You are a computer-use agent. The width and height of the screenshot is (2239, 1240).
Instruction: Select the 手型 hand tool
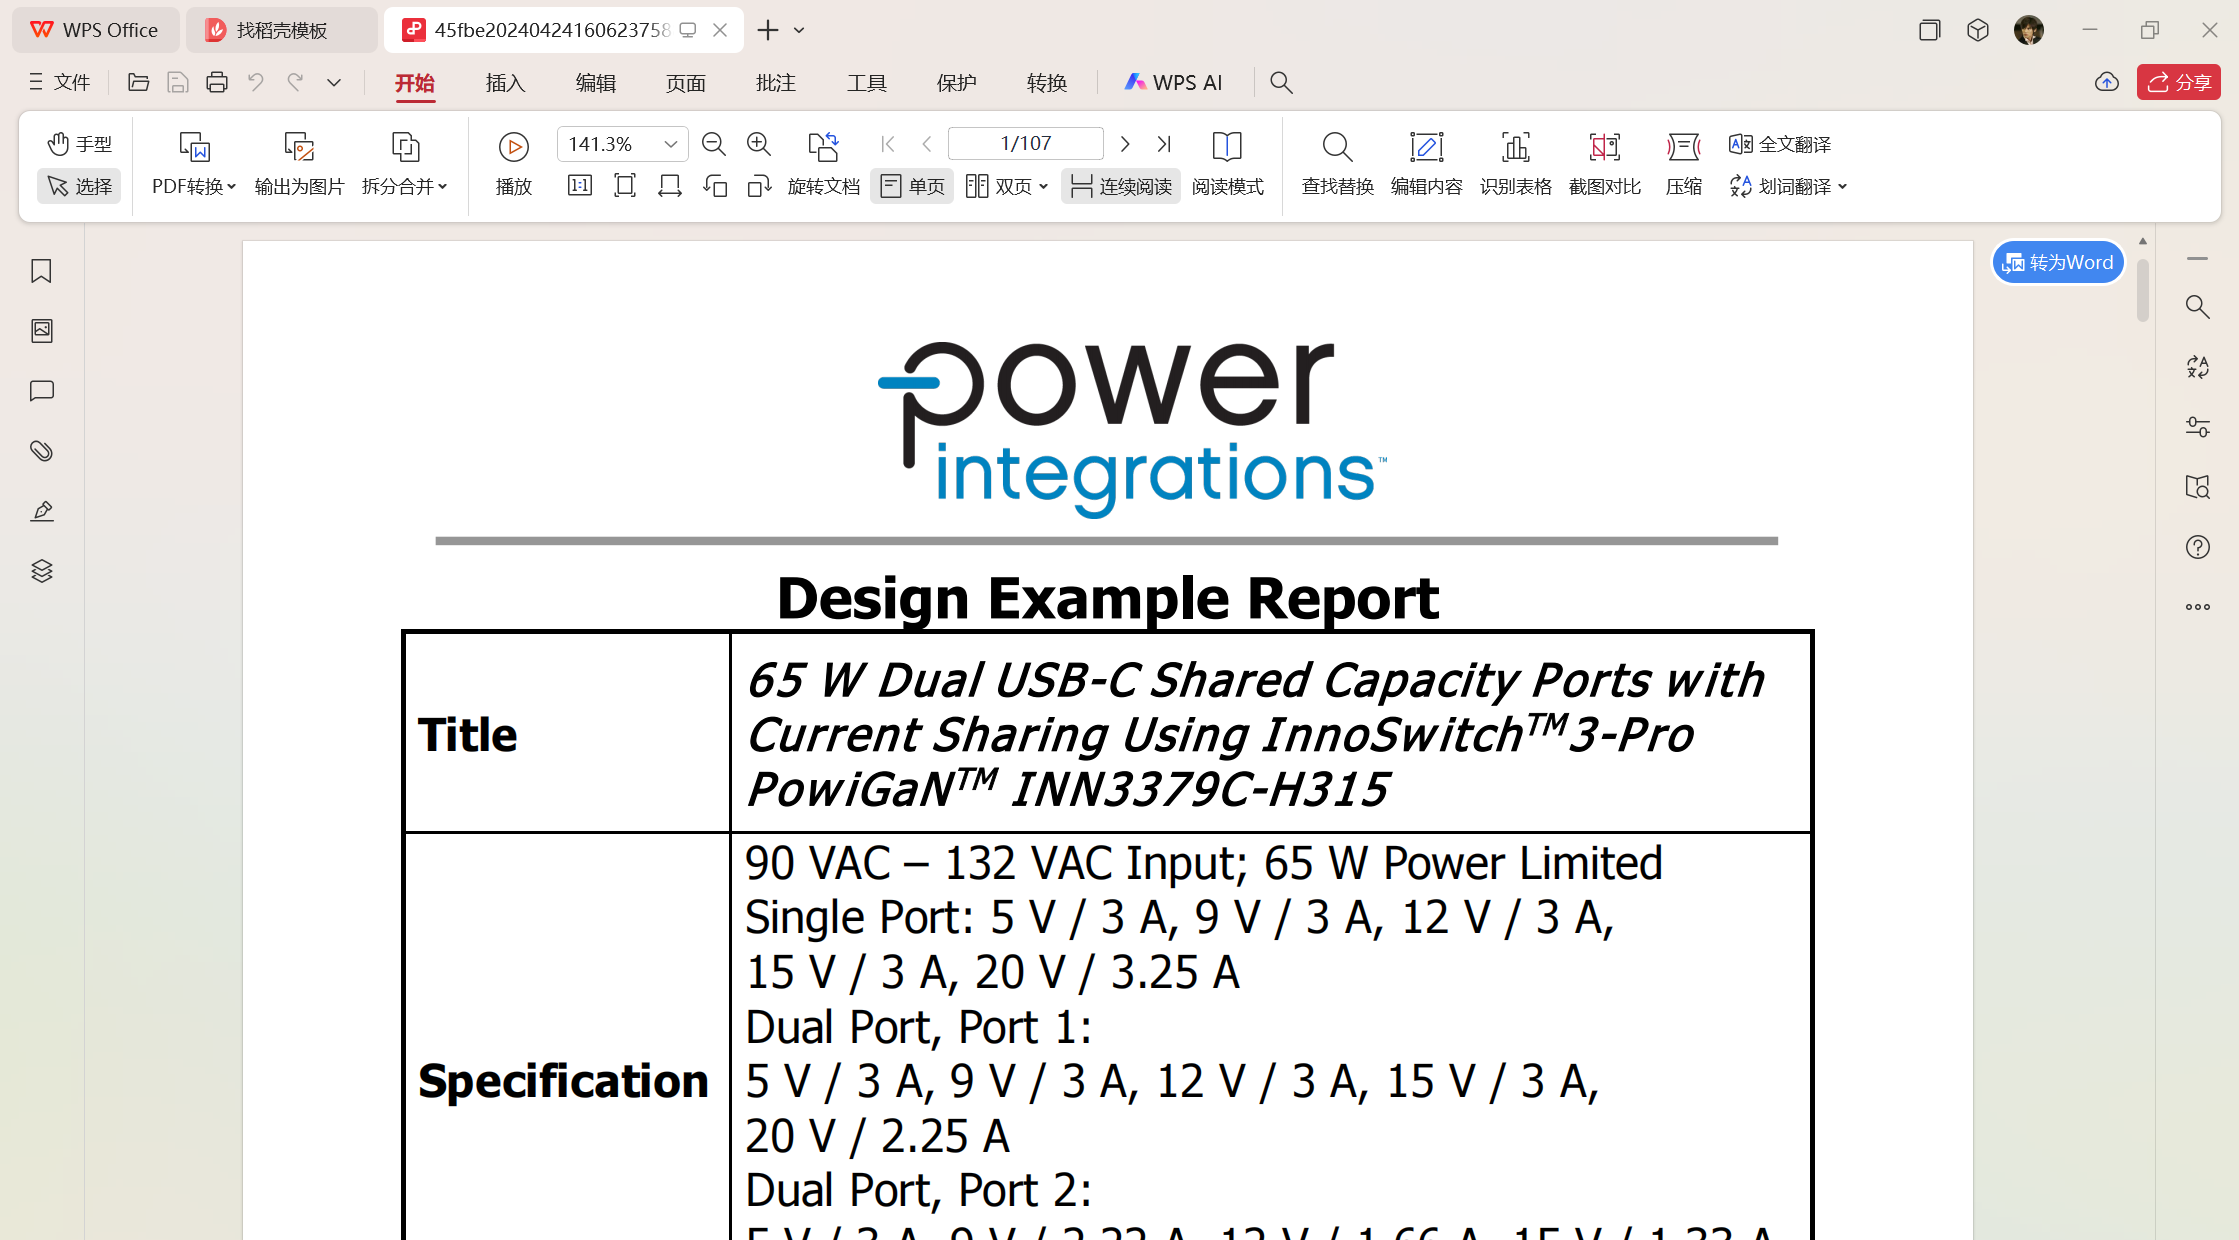[80, 144]
